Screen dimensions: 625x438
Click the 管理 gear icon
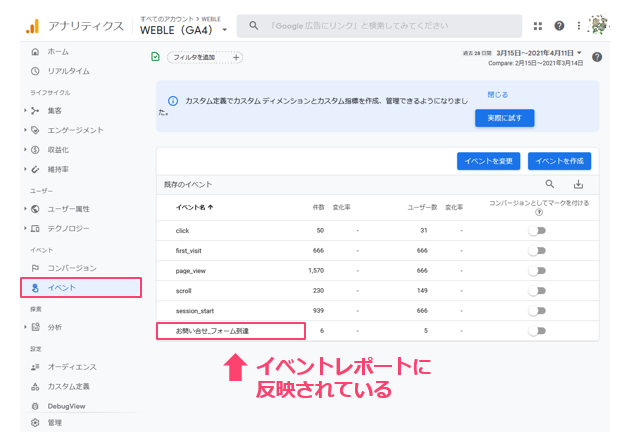(35, 422)
